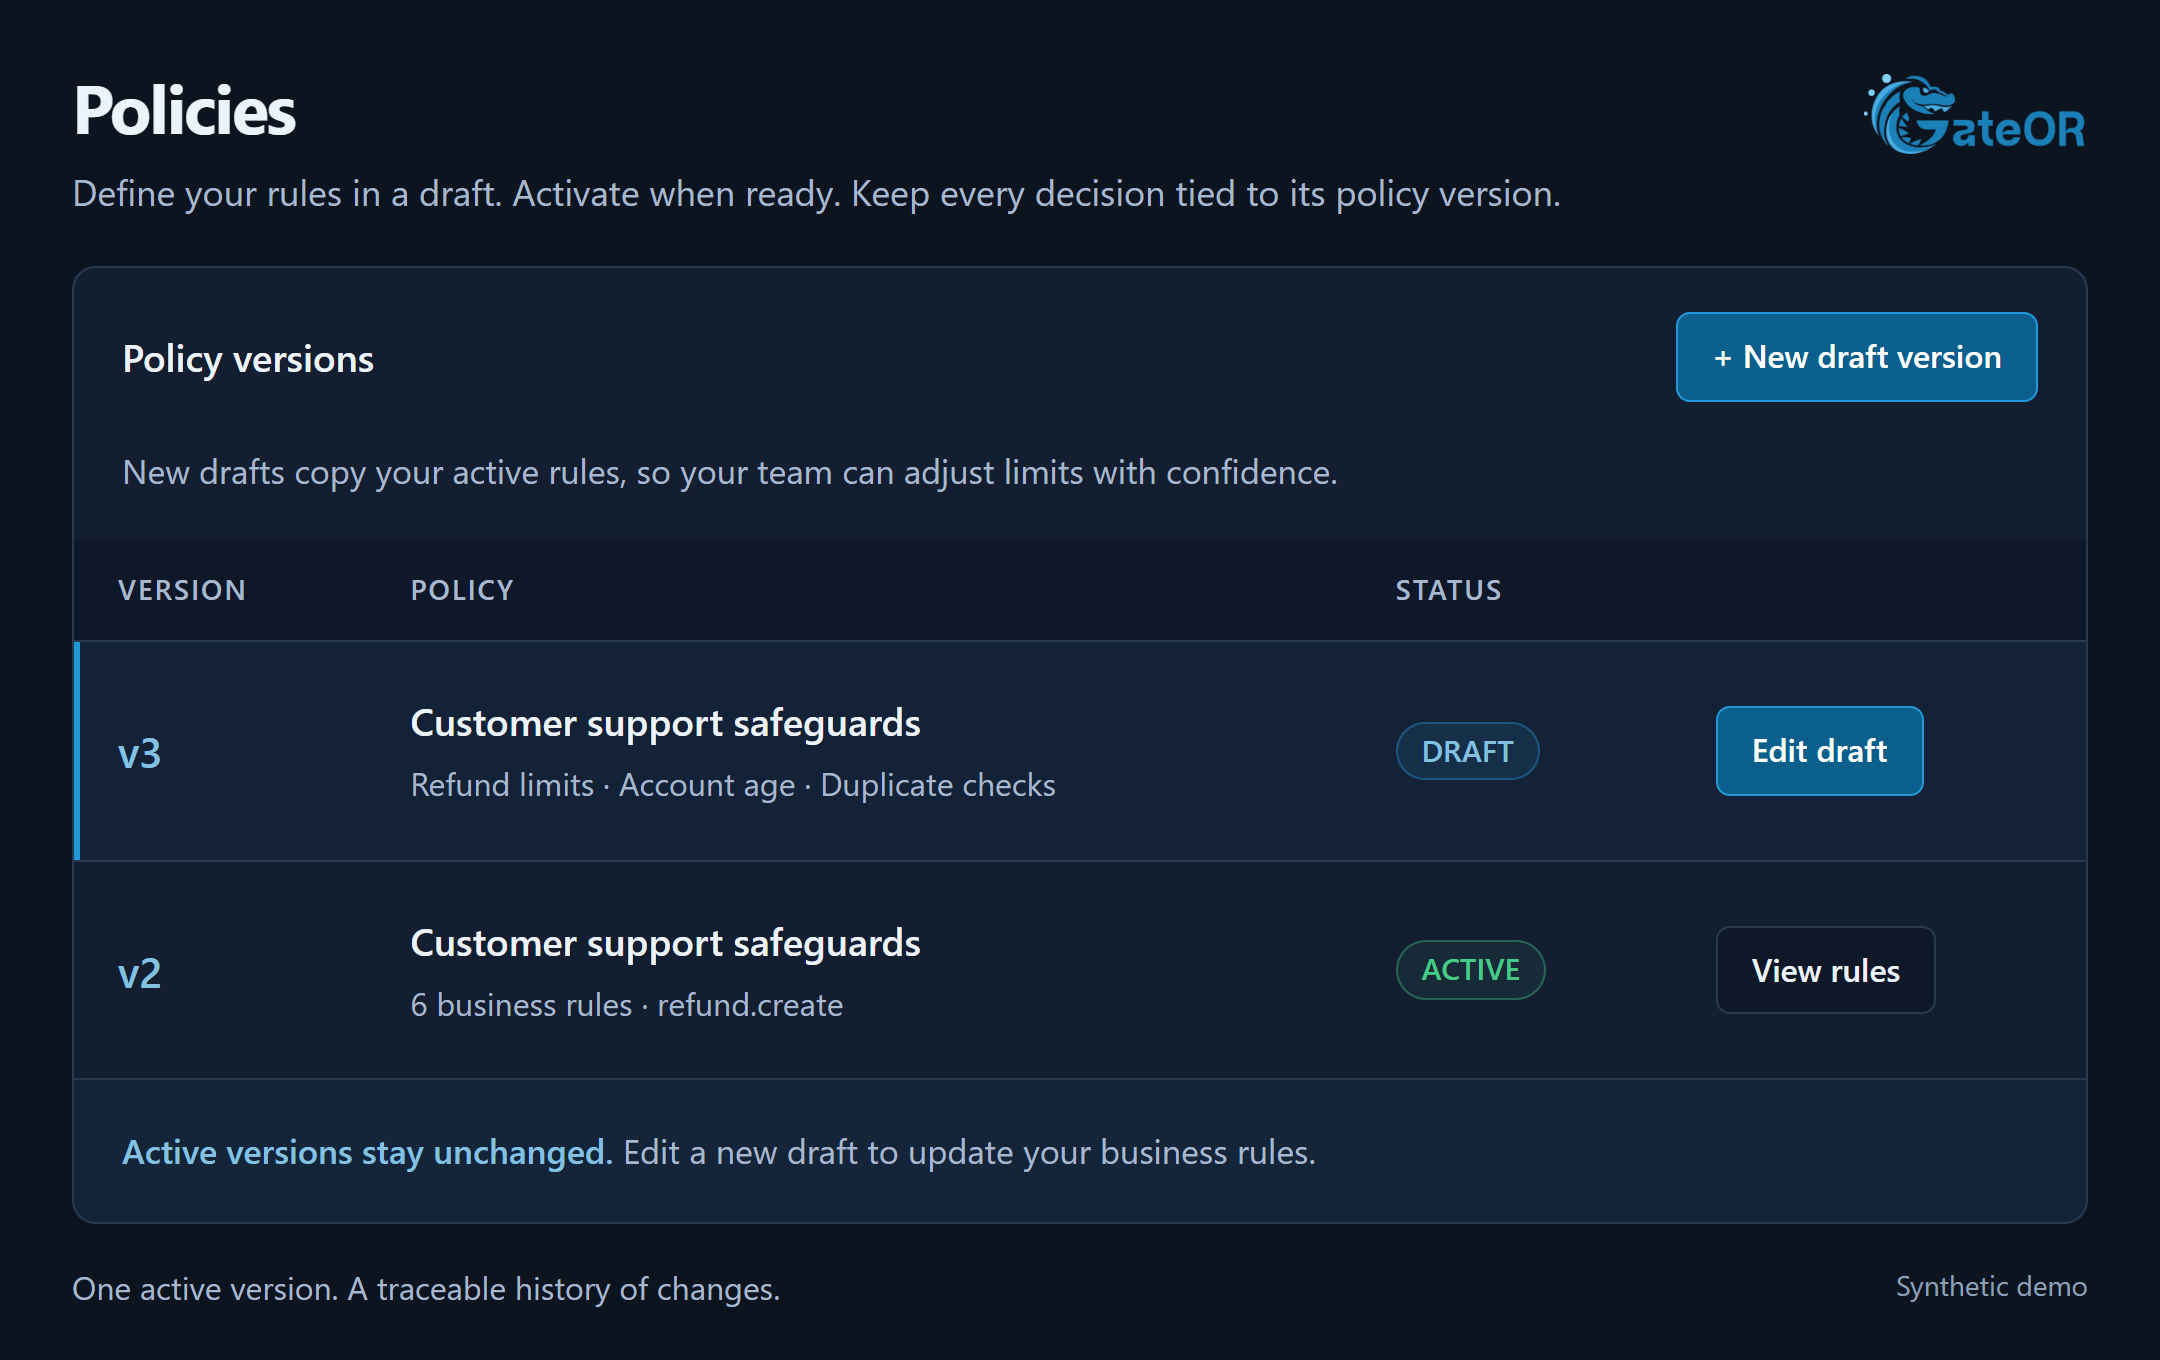Viewport: 2160px width, 1360px height.
Task: Click the Policy versions section title
Action: pos(248,359)
